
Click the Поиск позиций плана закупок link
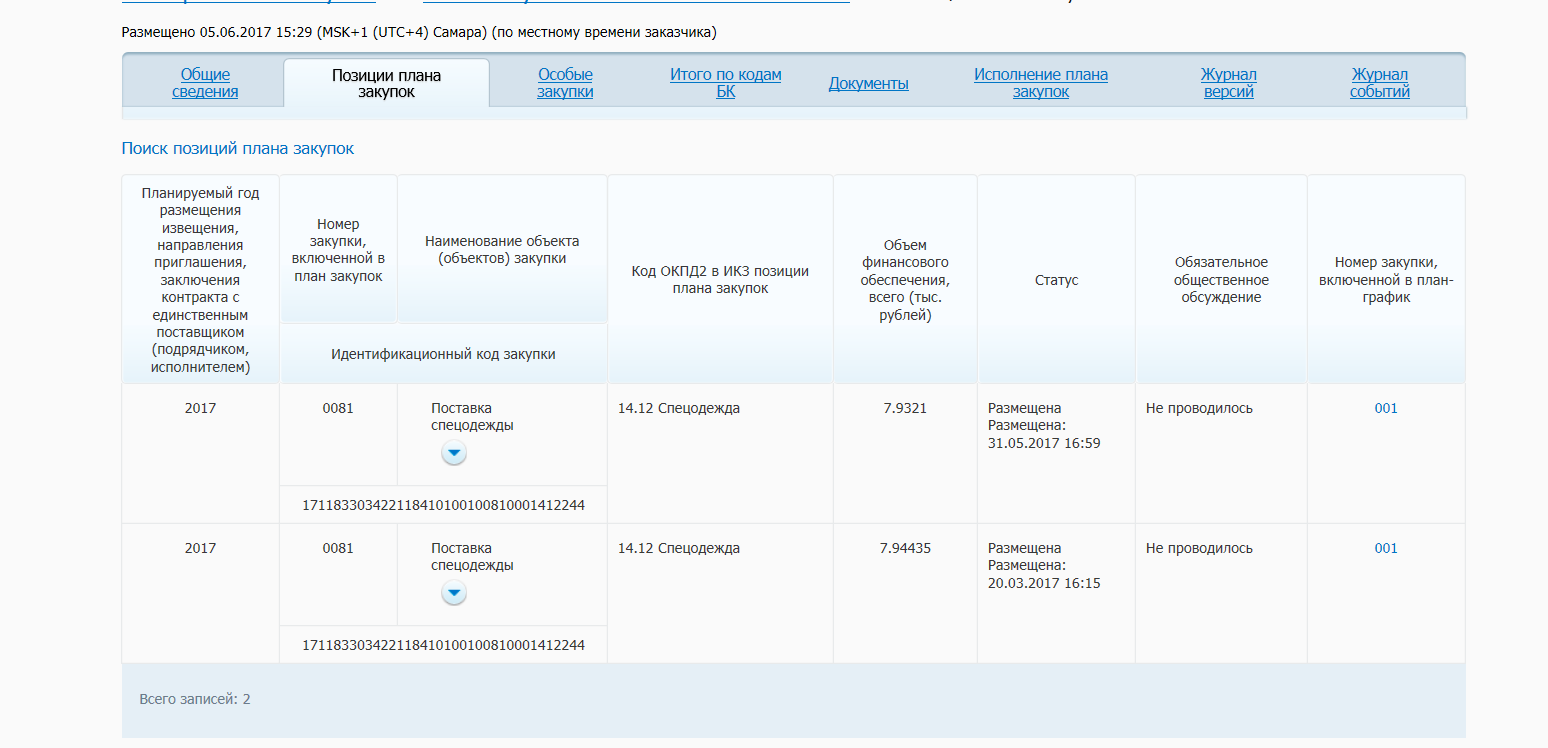click(x=238, y=149)
